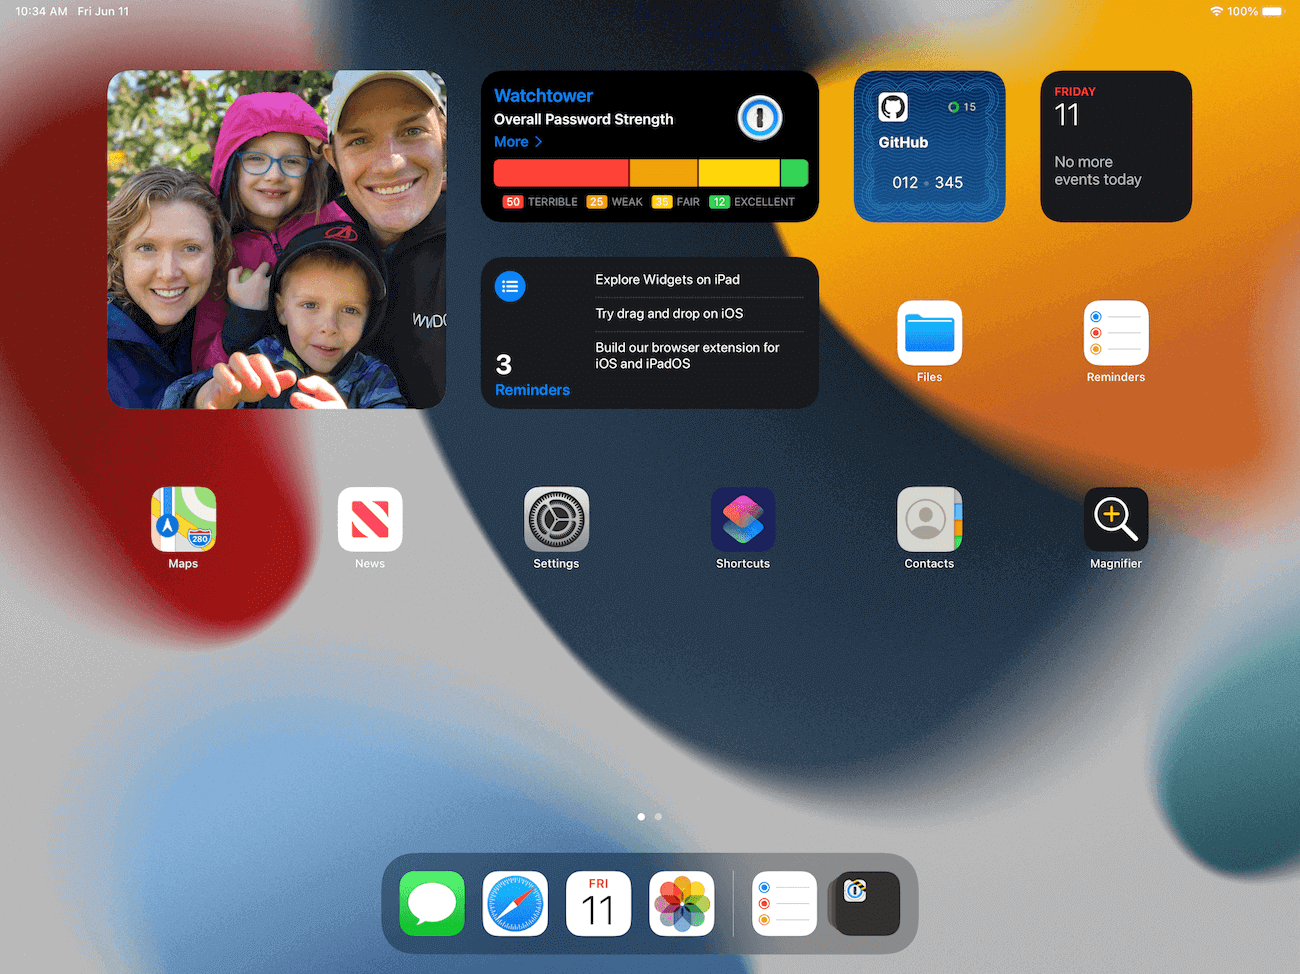Open the family photo widget
This screenshot has width=1300, height=974.
[x=277, y=239]
